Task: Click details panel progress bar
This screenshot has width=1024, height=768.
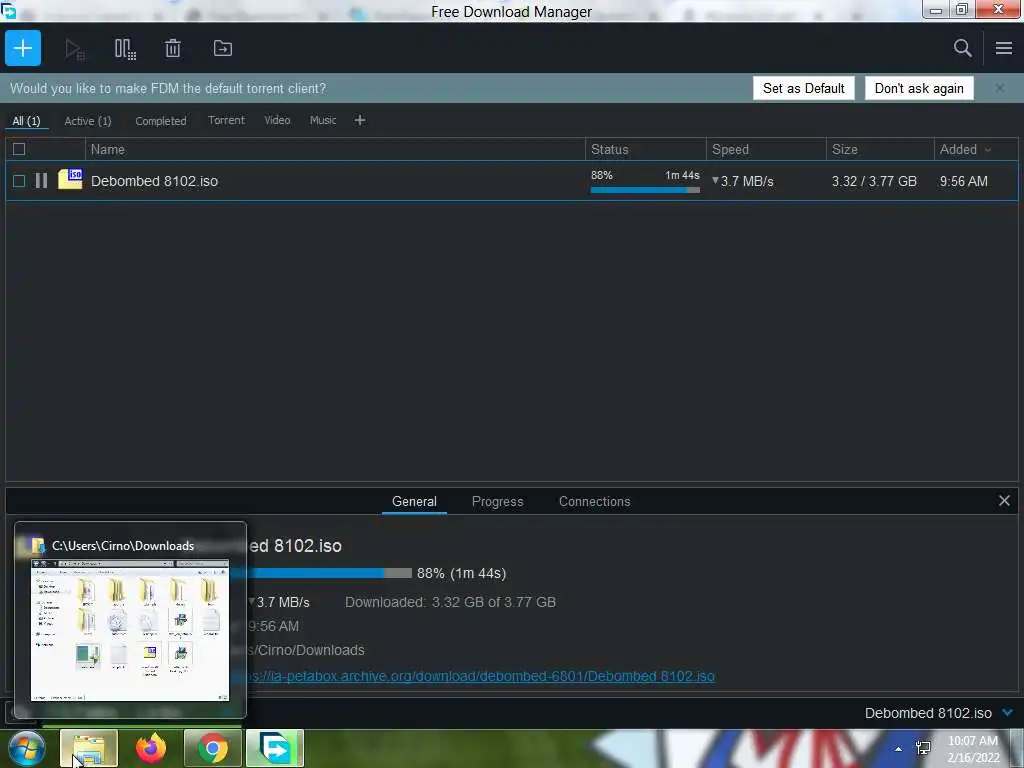Action: [329, 573]
